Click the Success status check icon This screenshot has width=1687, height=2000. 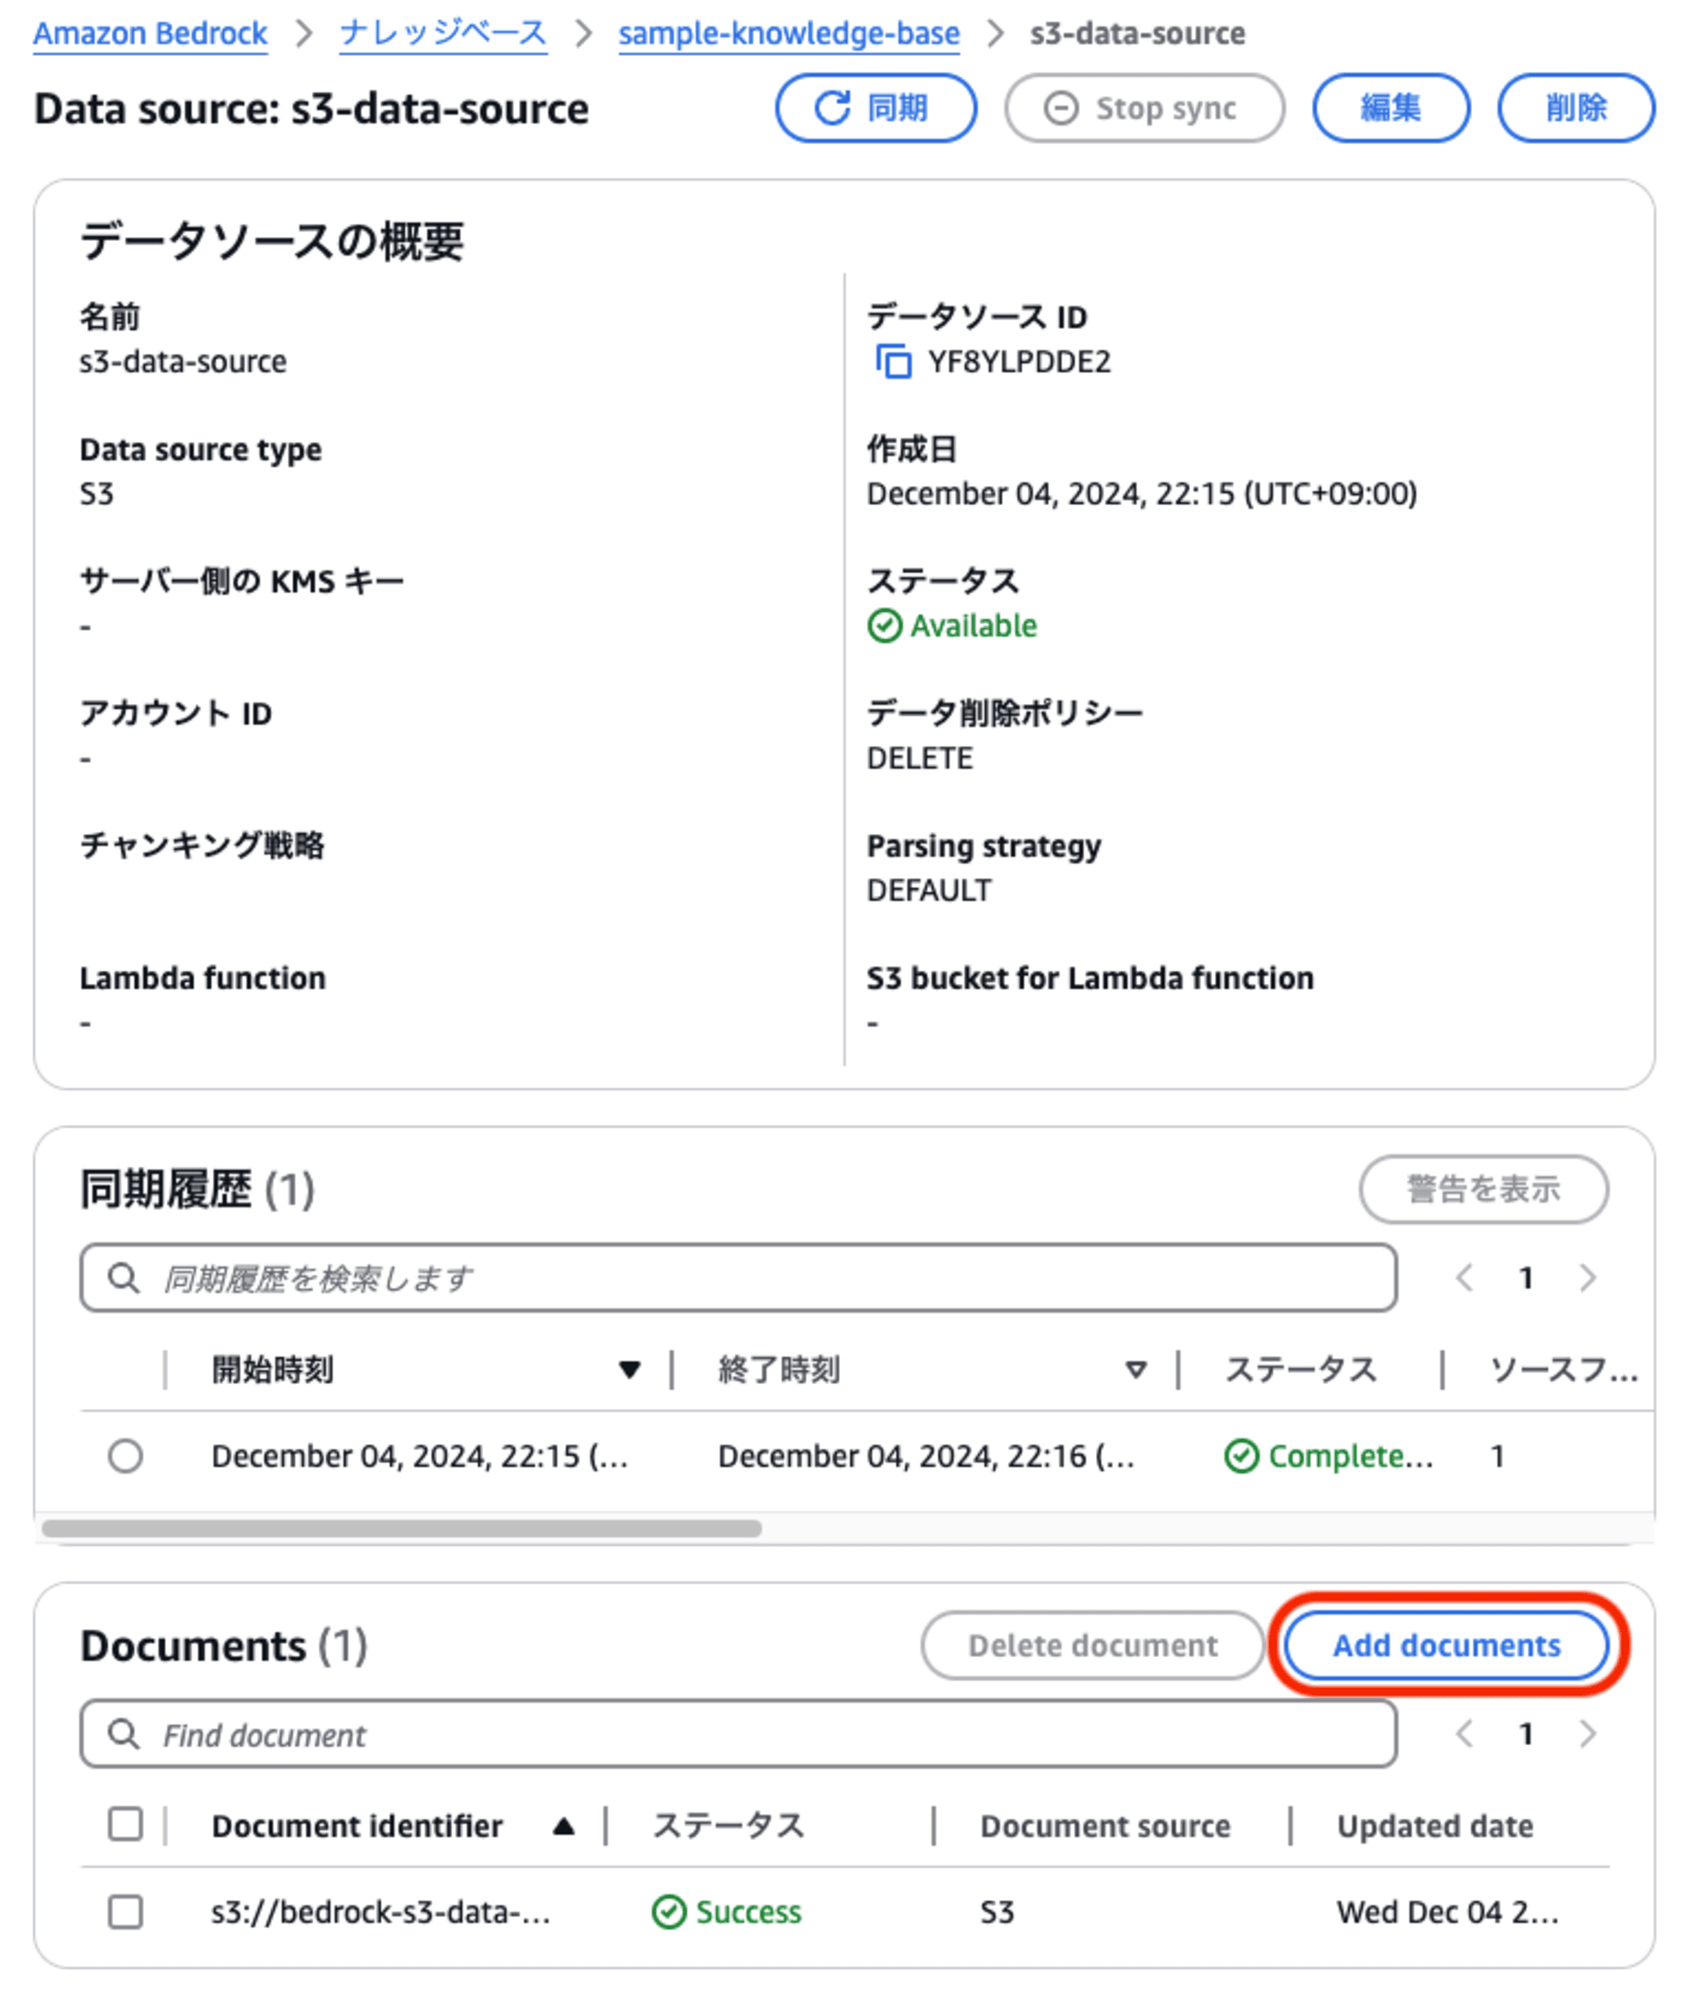(668, 1911)
